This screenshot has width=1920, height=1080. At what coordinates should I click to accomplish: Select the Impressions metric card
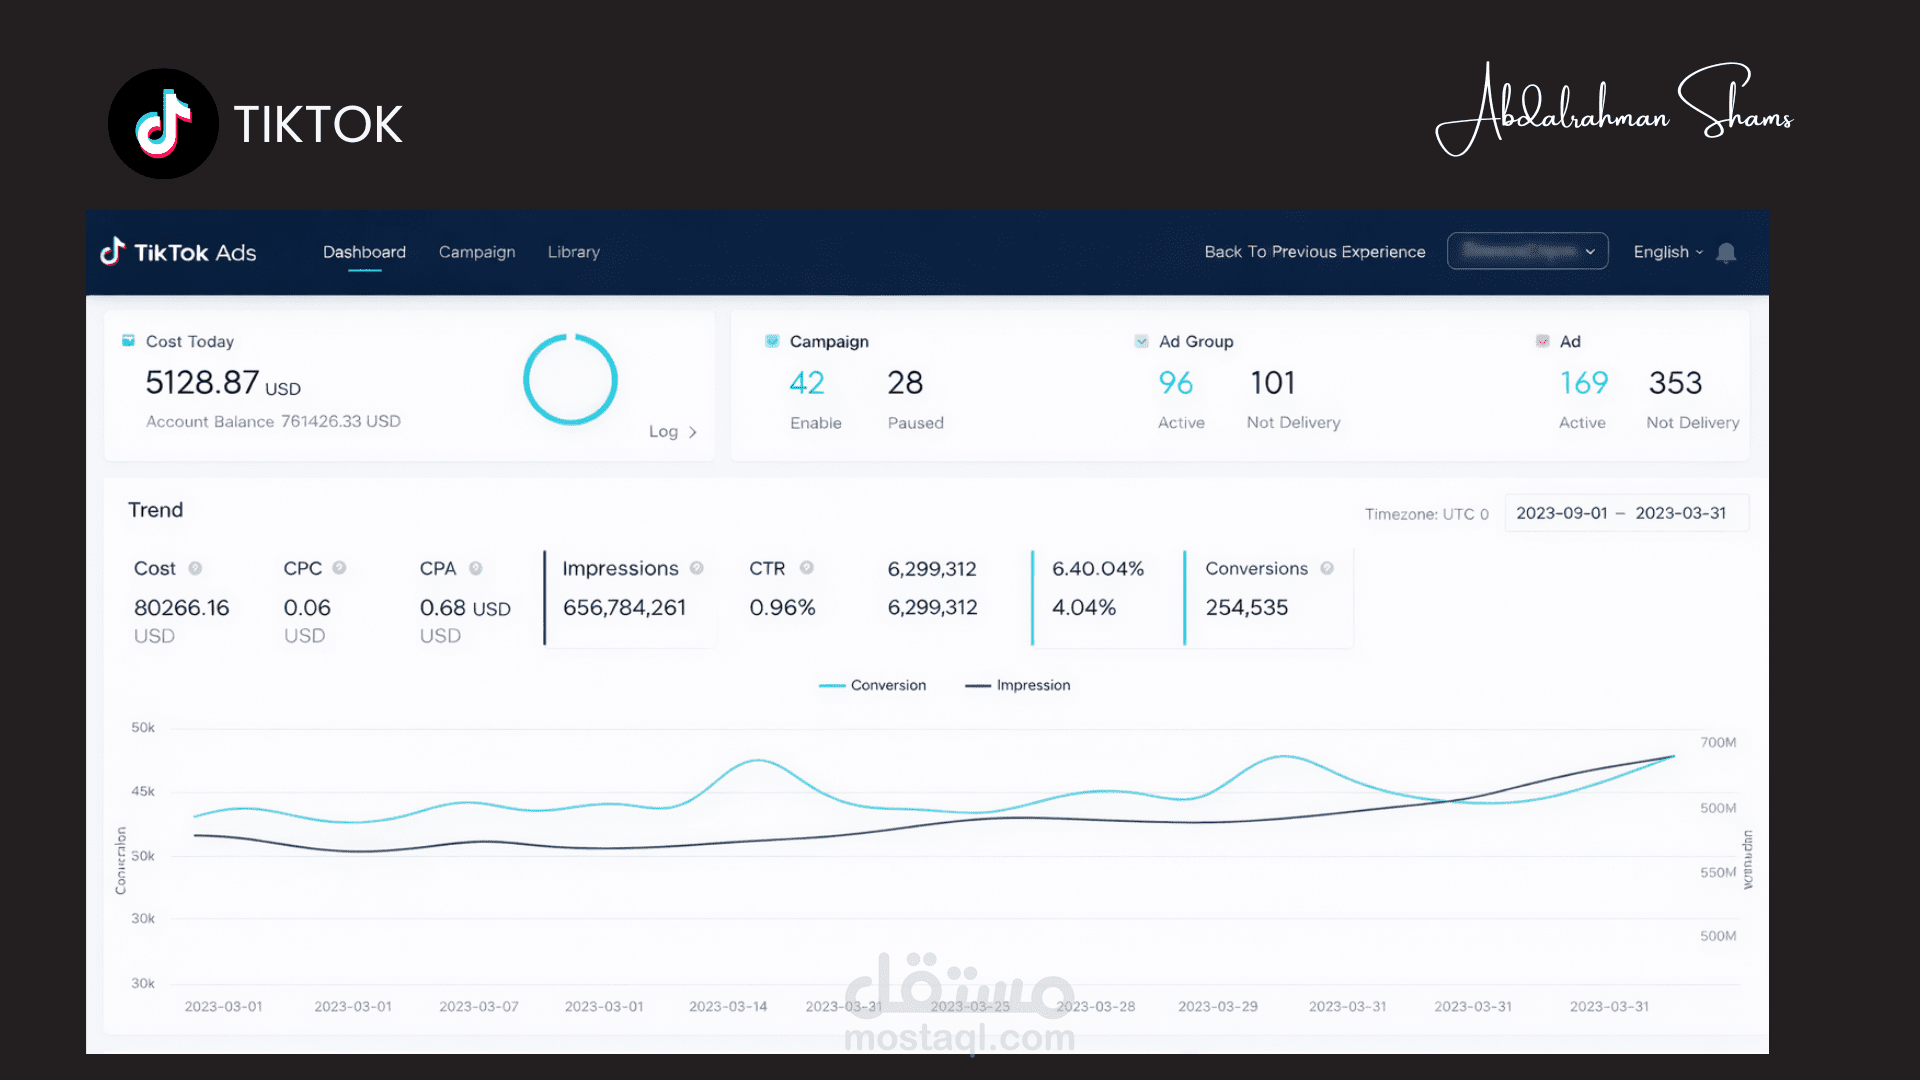tap(631, 598)
